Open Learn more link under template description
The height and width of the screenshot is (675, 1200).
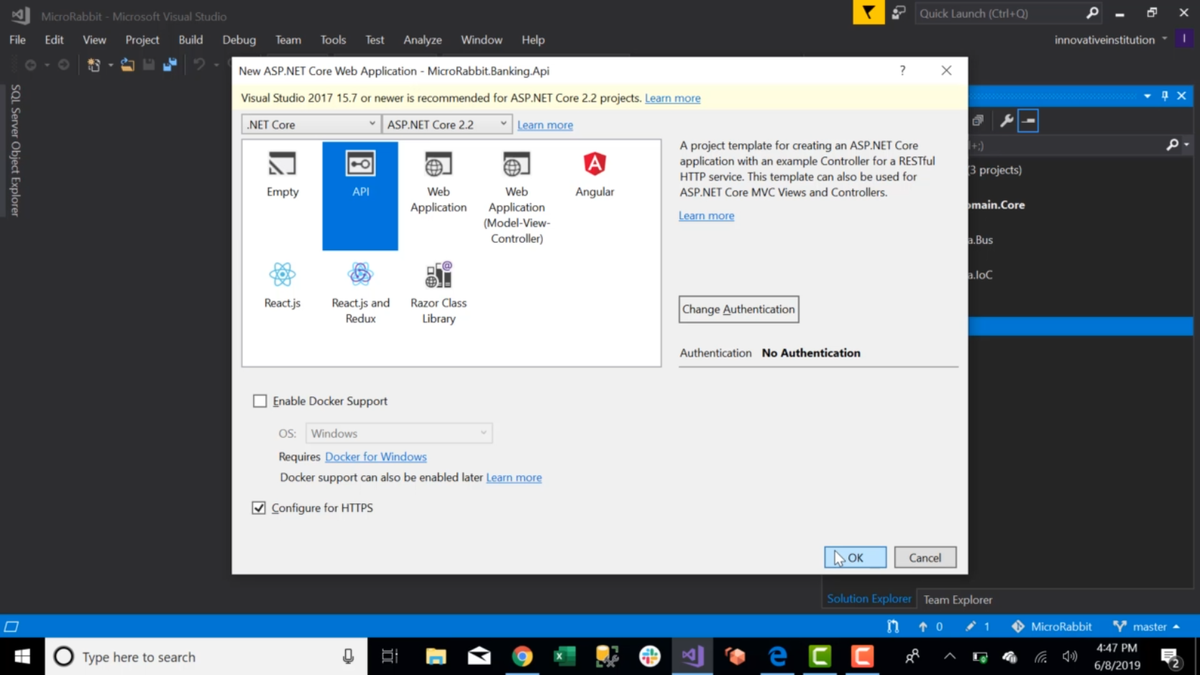[706, 216]
